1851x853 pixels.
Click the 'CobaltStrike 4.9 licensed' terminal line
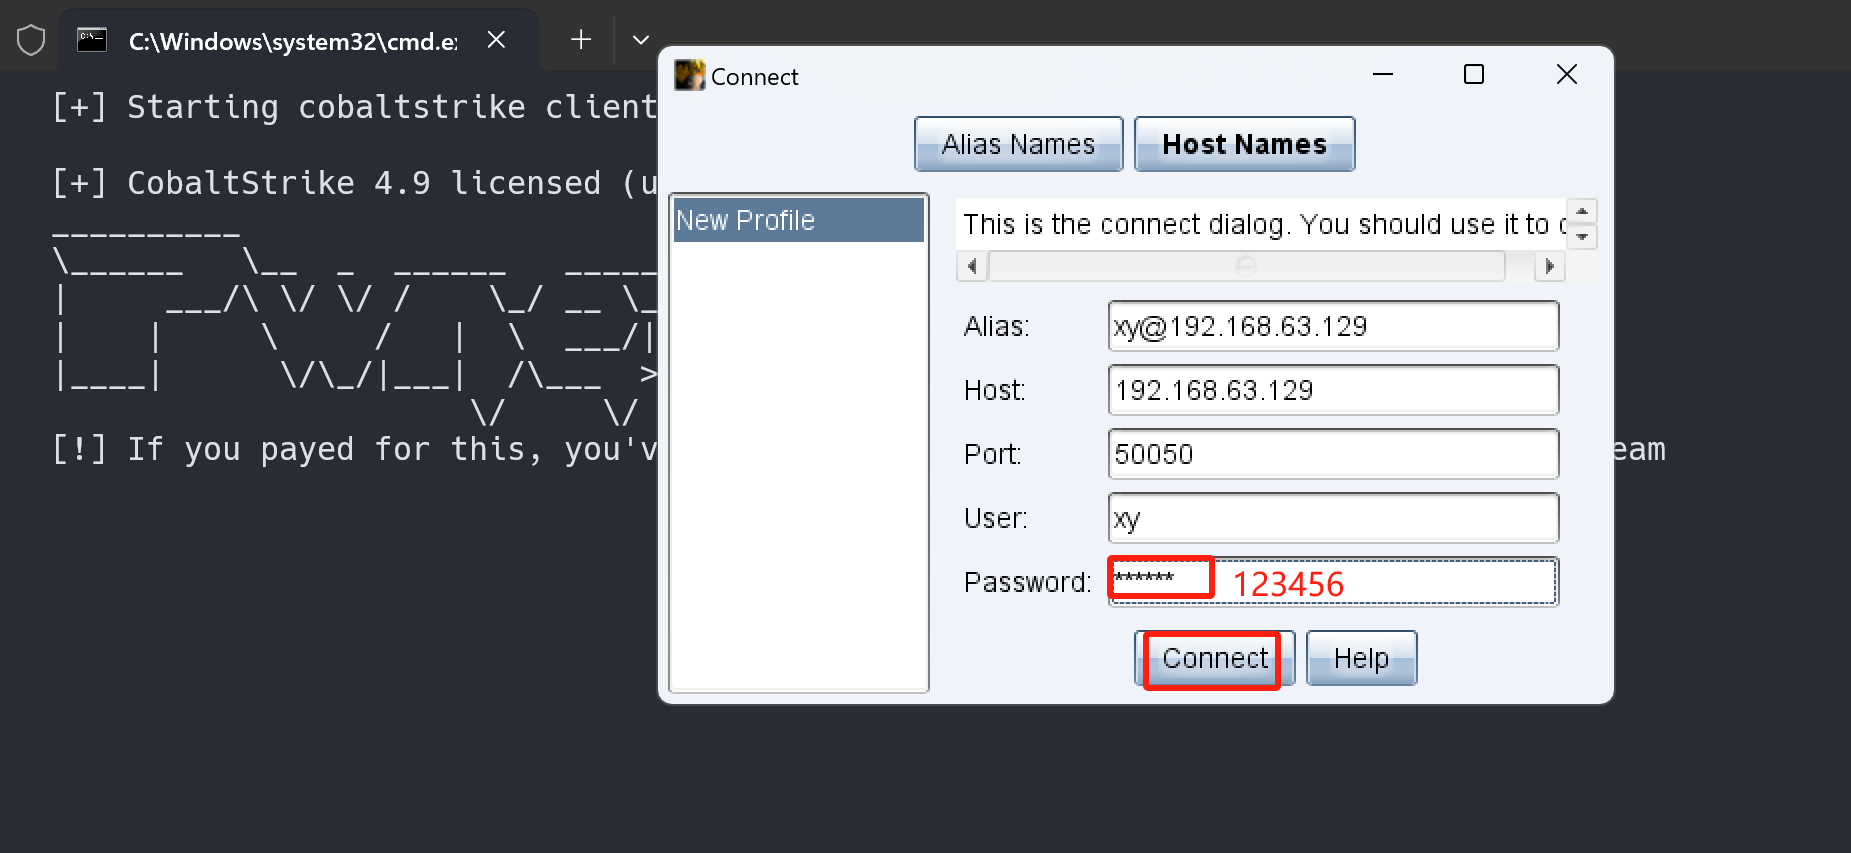354,183
